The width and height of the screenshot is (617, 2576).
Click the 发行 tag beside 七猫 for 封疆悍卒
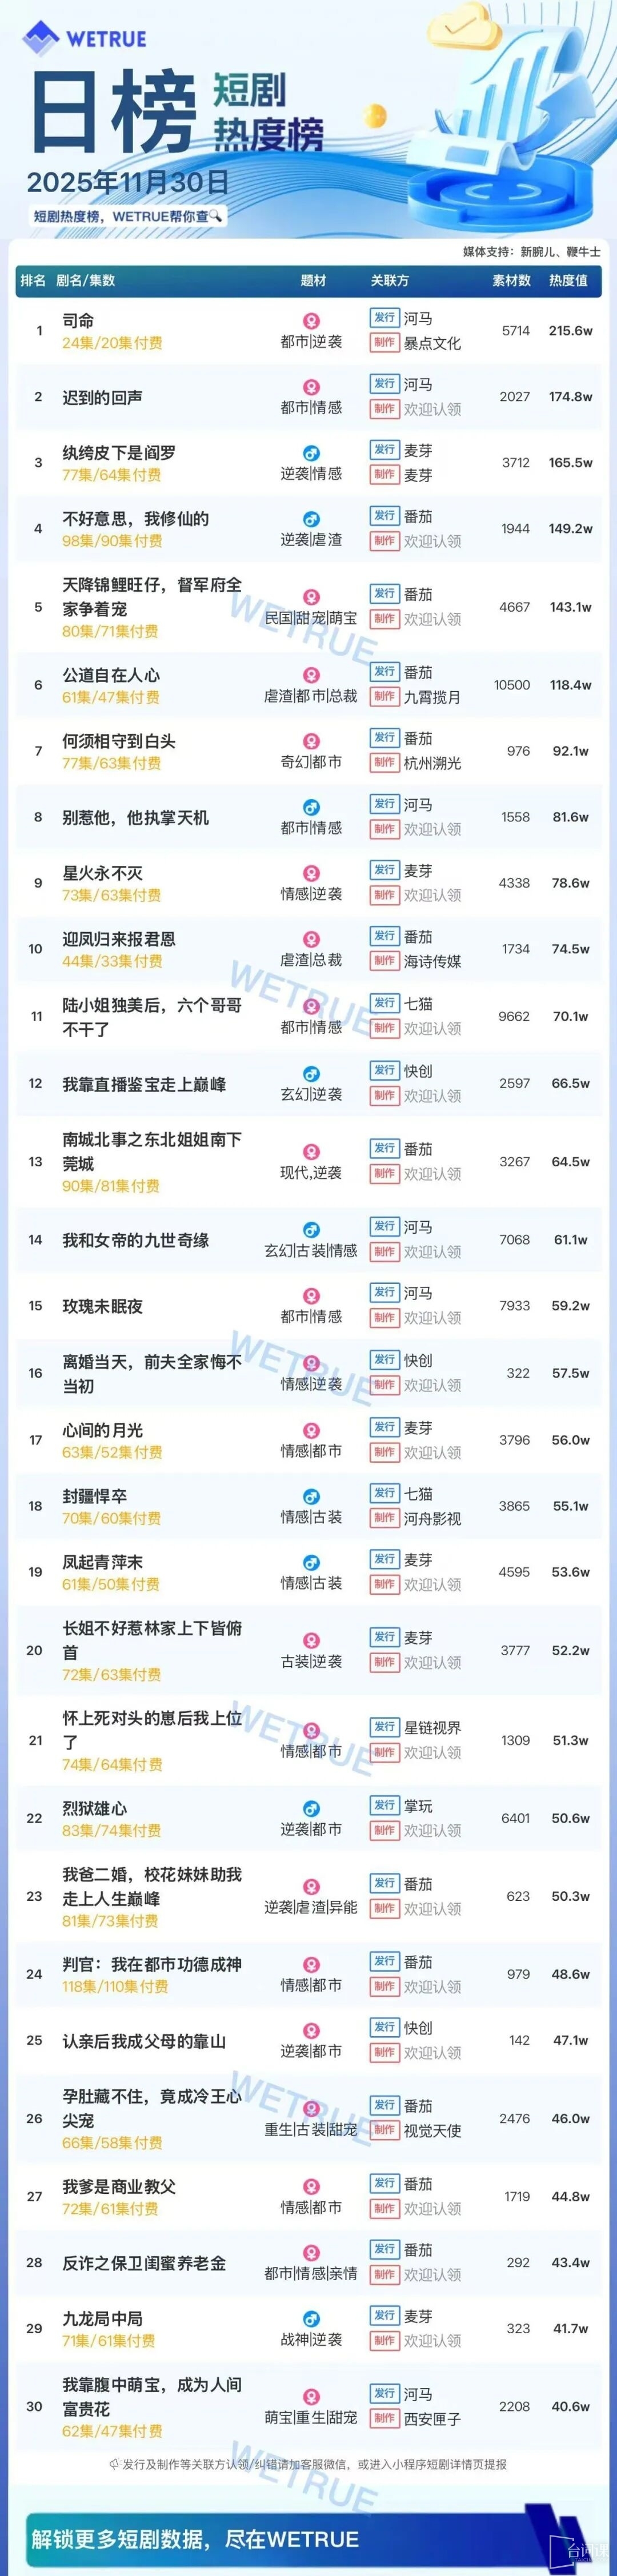click(x=385, y=1493)
